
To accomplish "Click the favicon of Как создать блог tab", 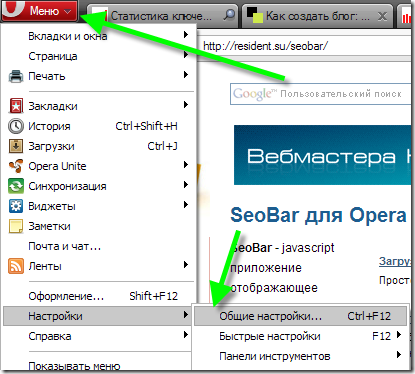I will [254, 15].
